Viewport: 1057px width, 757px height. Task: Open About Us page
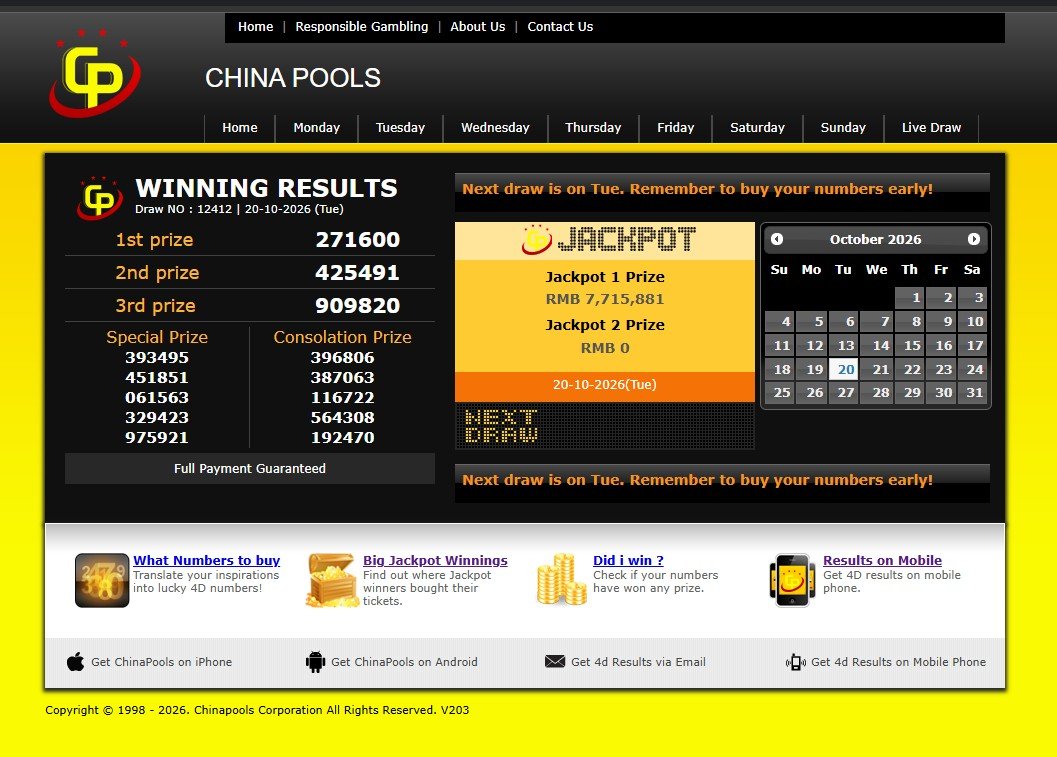[477, 27]
